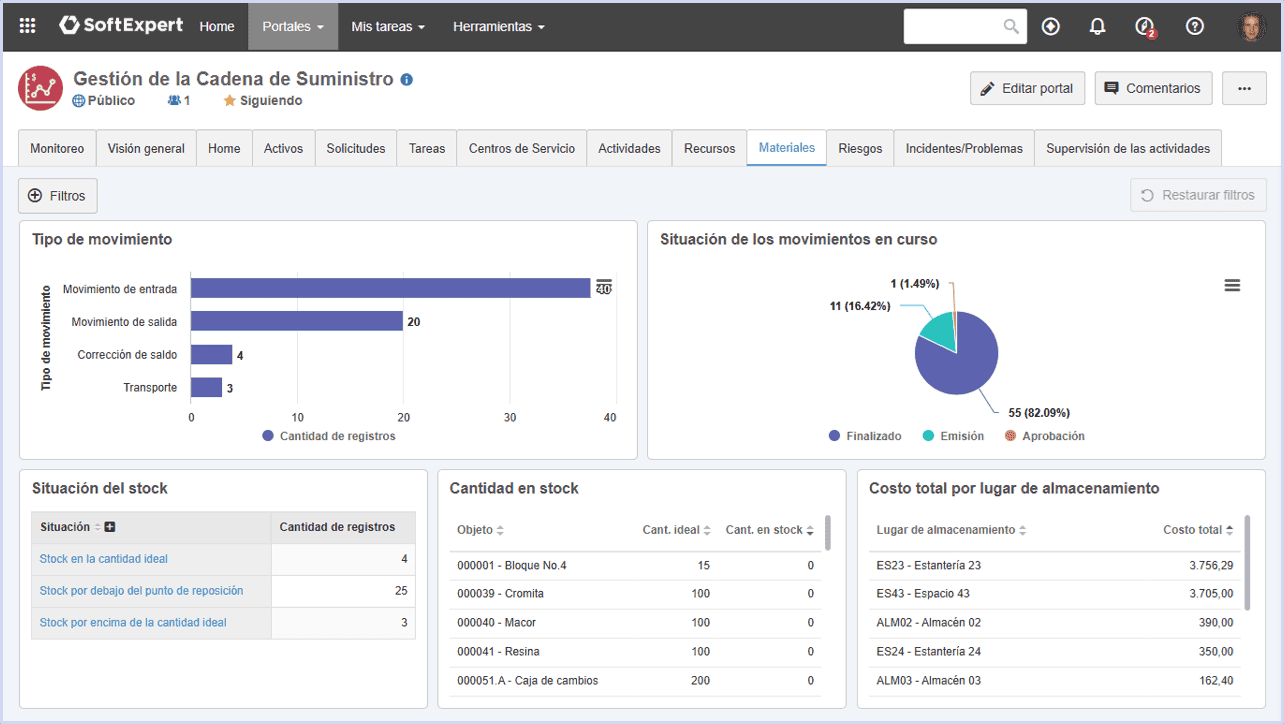This screenshot has width=1284, height=724.
Task: Open Stock en la cantidad ideal link
Action: (104, 559)
